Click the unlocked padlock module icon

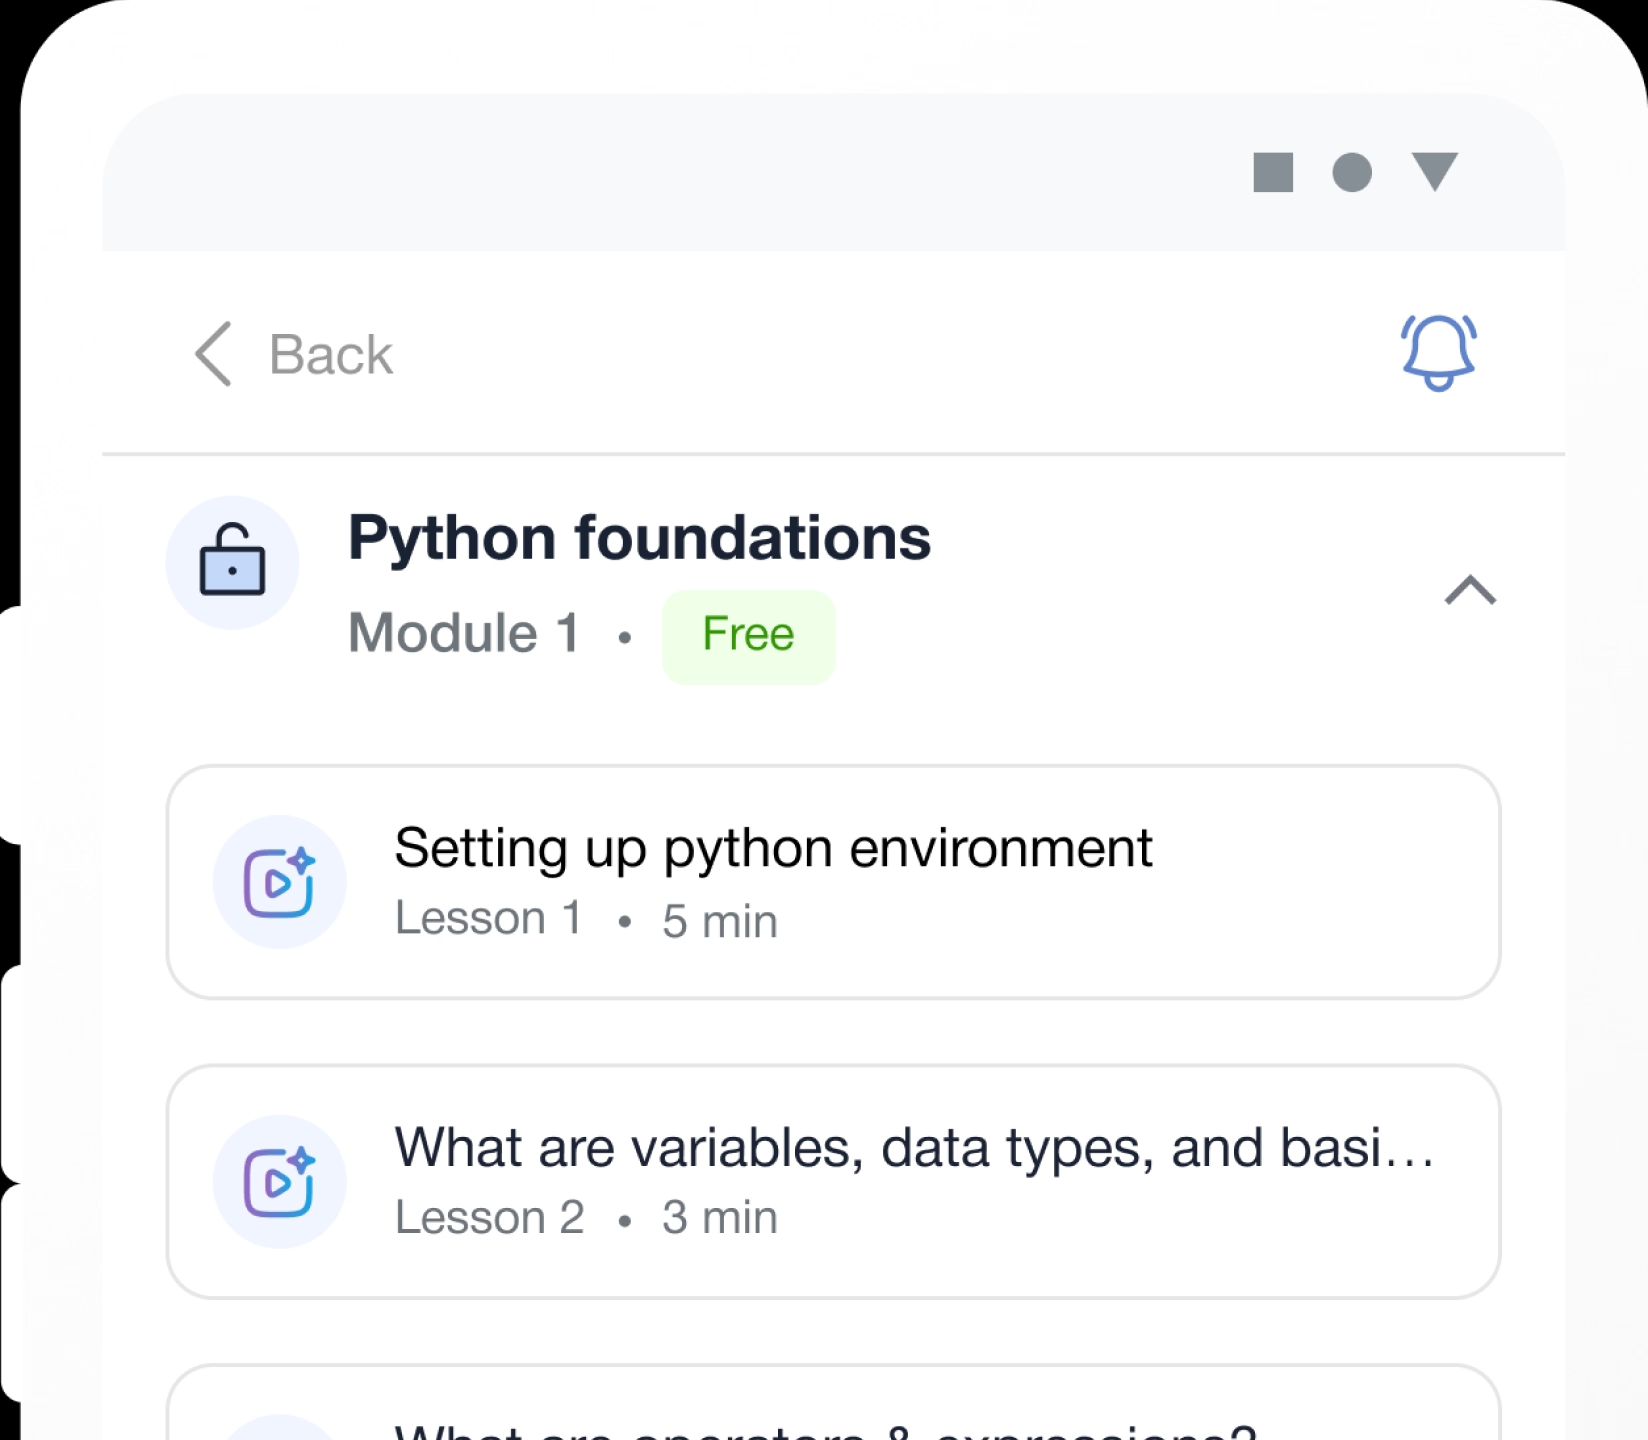pyautogui.click(x=232, y=562)
